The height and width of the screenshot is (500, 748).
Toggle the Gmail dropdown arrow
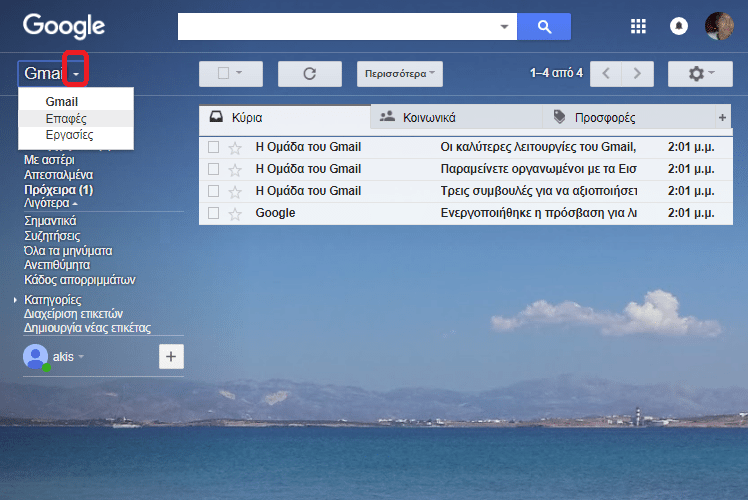pos(76,74)
